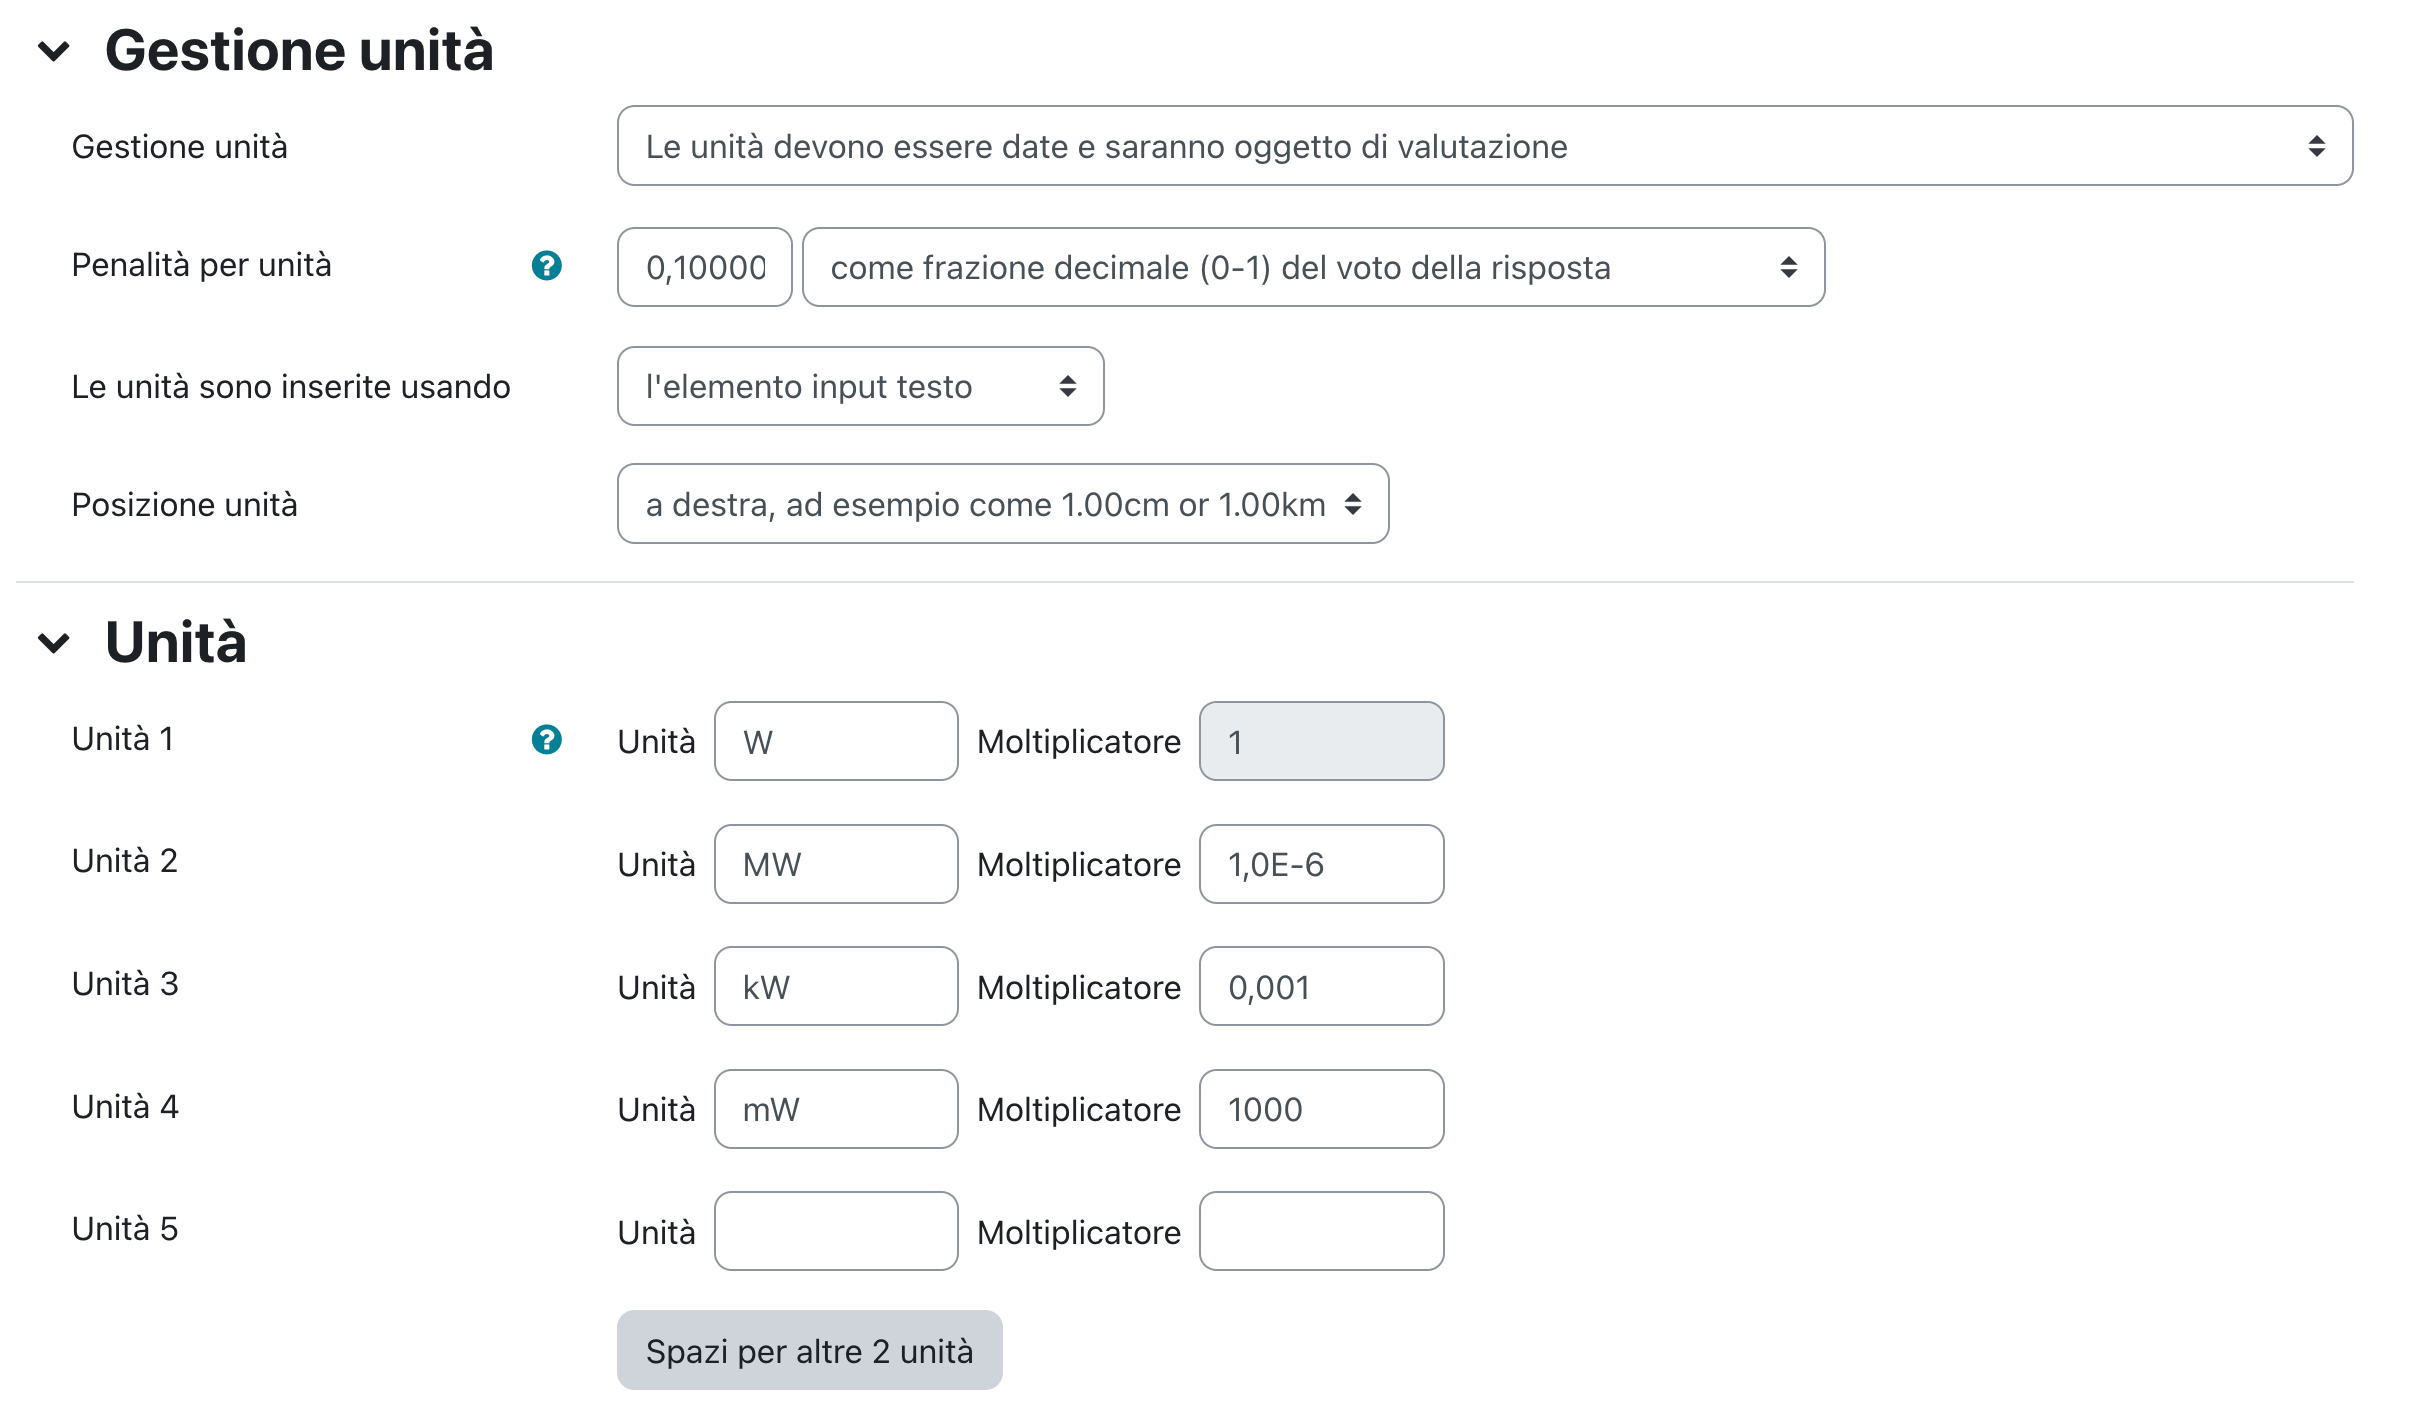Click the Moltiplicatore label in Unità 2 row
This screenshot has width=2426, height=1414.
coord(1079,865)
